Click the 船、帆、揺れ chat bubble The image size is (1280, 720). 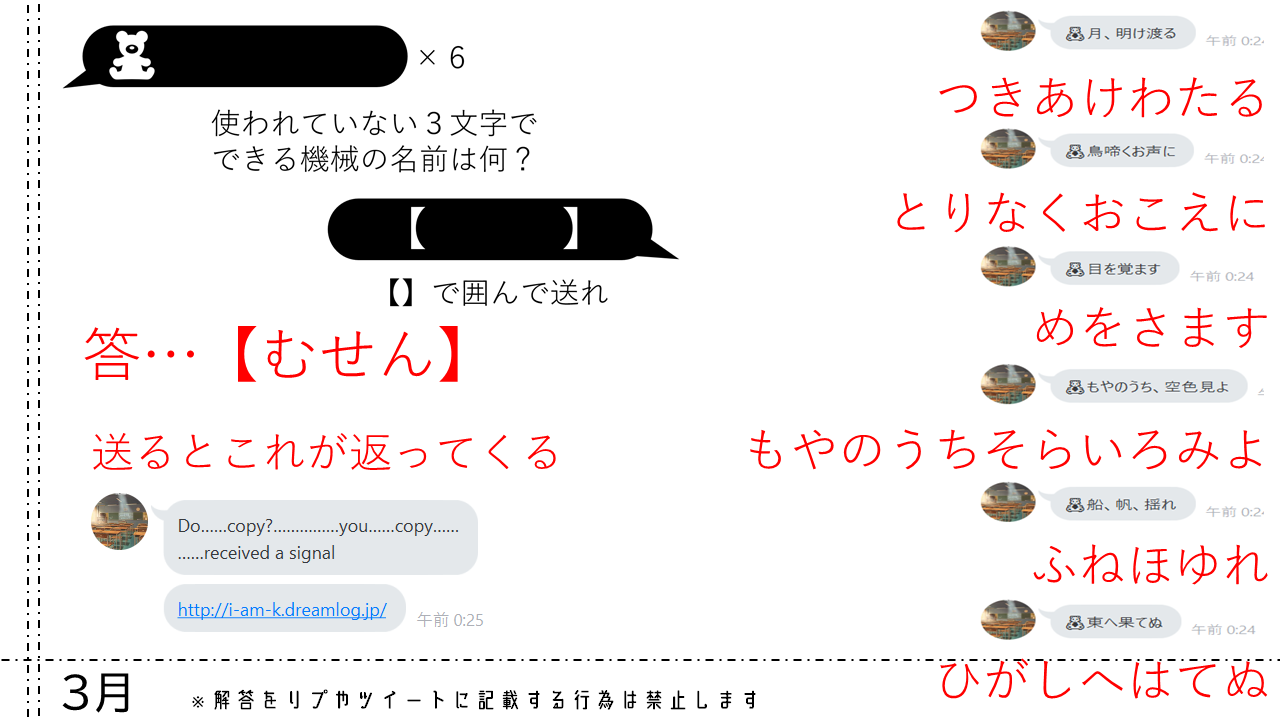[x=1122, y=504]
